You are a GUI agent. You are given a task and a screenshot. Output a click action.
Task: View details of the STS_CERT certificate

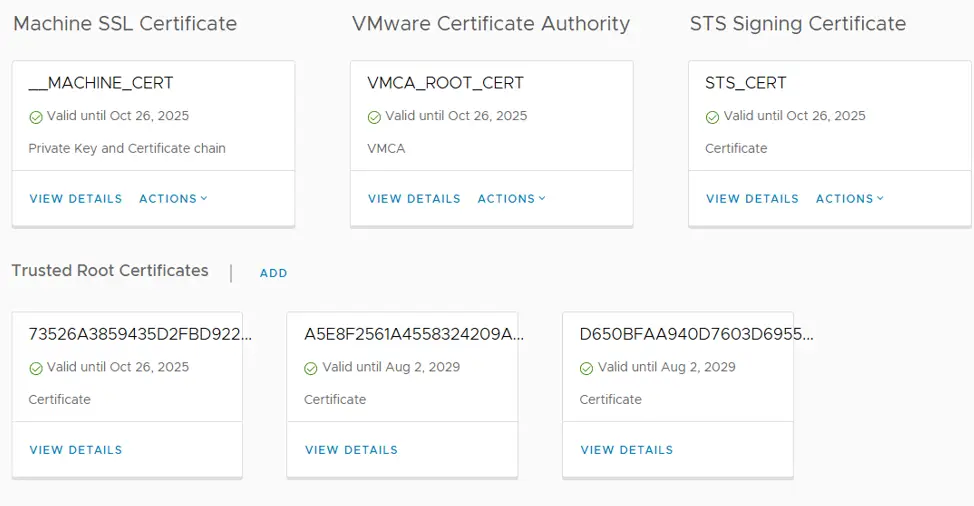(x=752, y=199)
